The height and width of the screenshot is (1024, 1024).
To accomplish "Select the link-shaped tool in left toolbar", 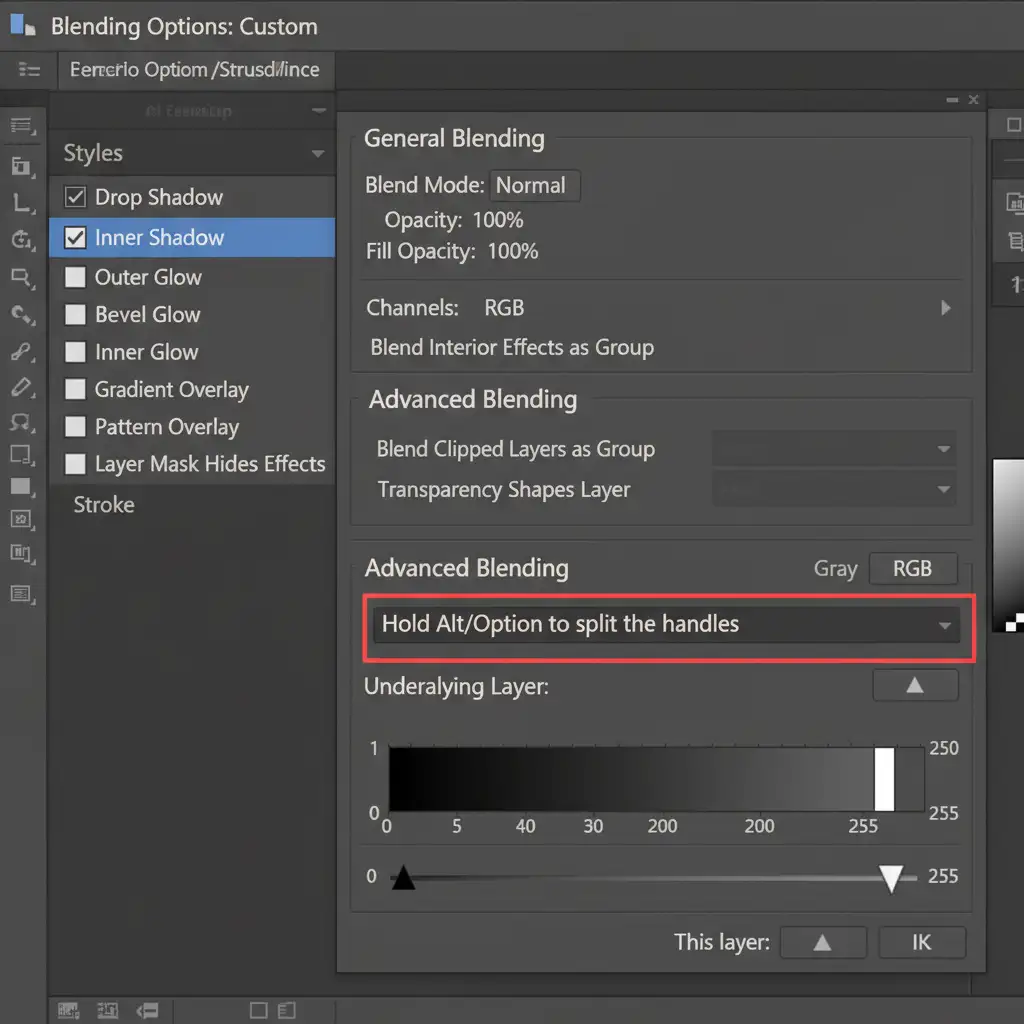I will pyautogui.click(x=21, y=351).
